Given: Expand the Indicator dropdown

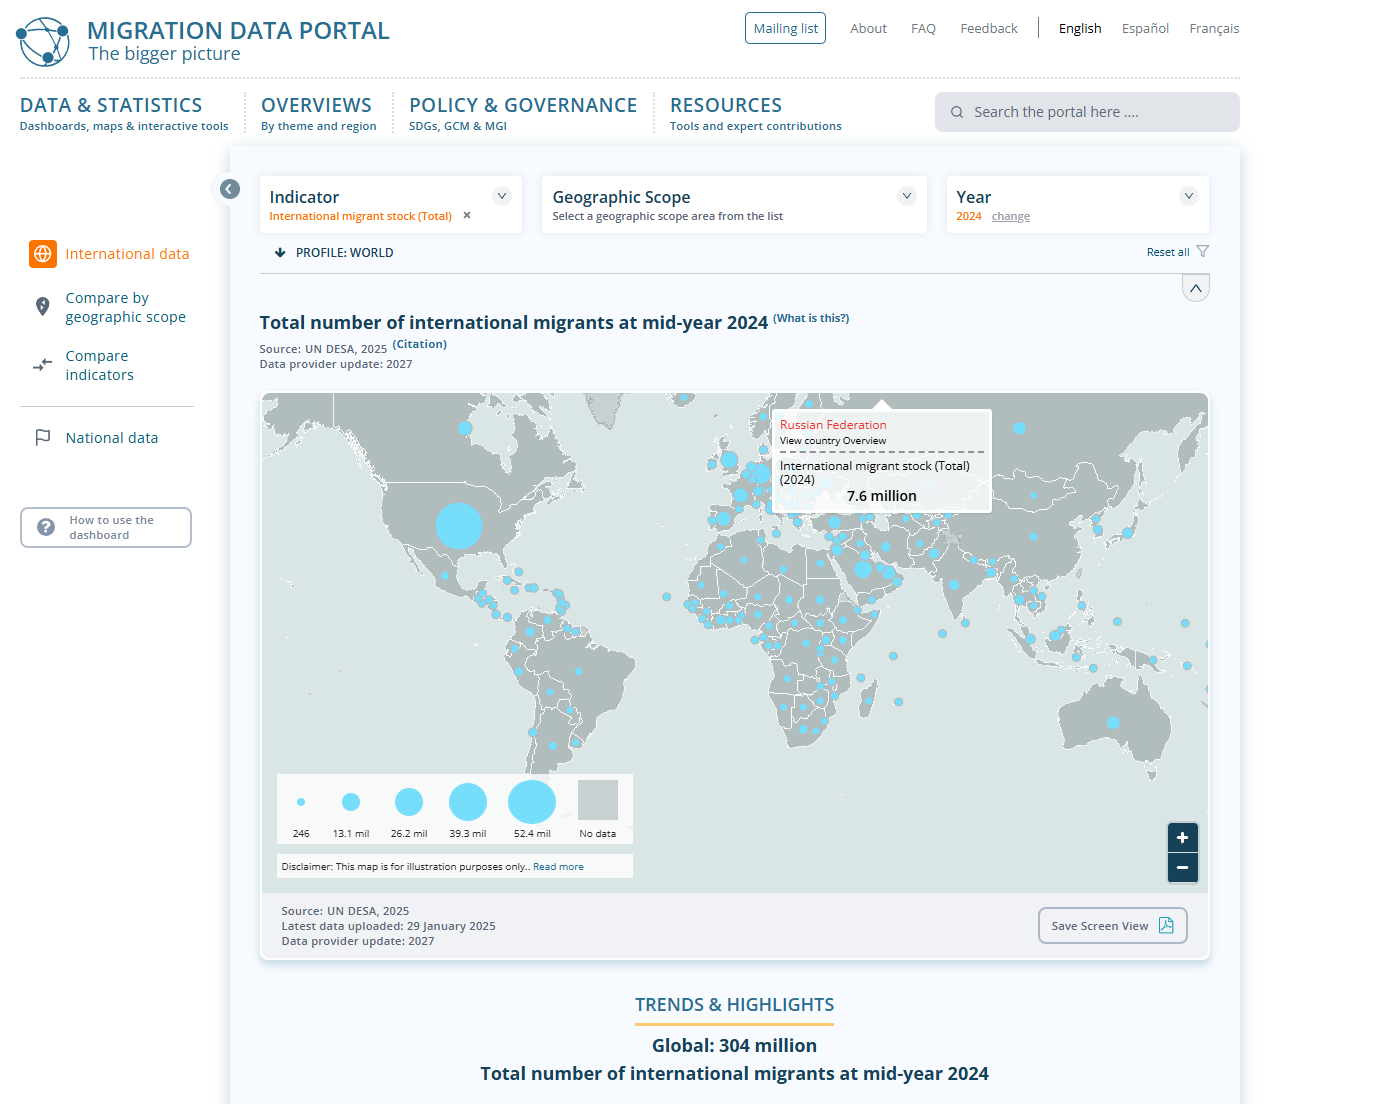Looking at the screenshot, I should (502, 196).
